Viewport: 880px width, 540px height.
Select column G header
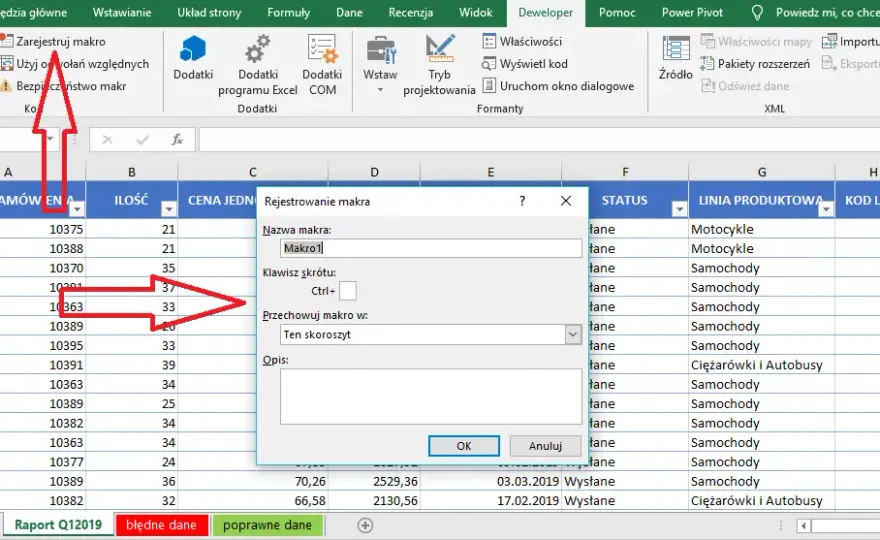762,172
